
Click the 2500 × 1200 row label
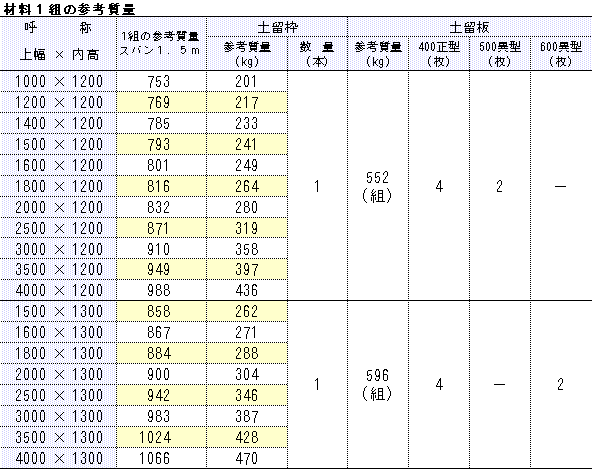[58, 228]
